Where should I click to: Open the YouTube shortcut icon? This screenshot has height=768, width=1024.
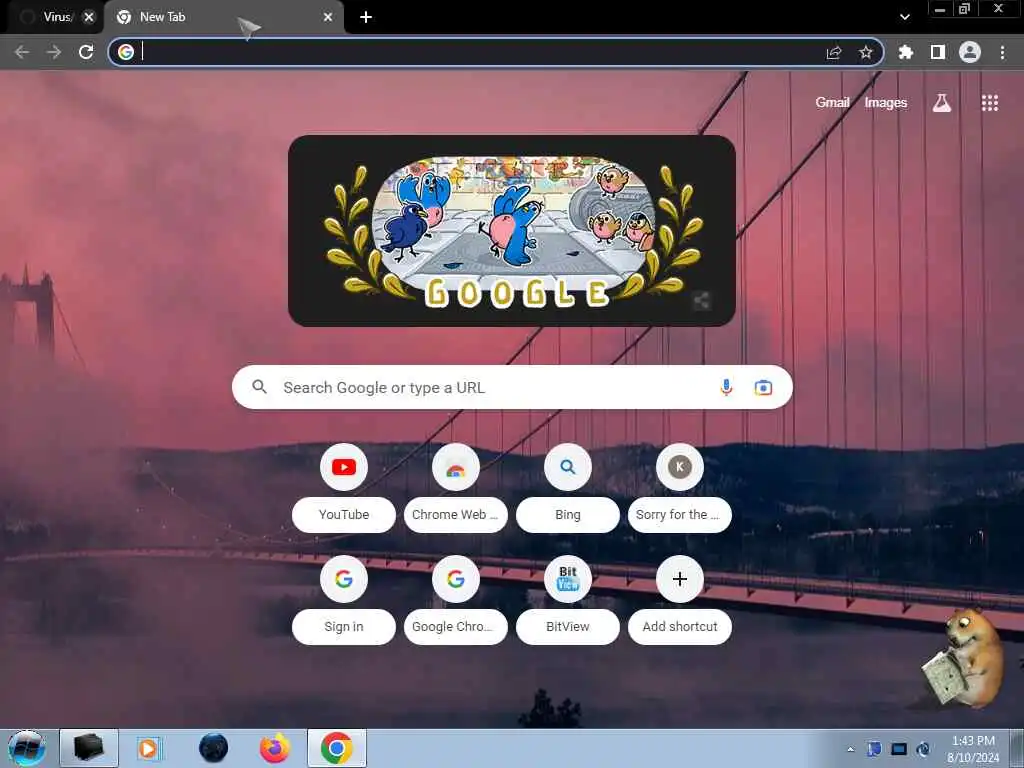[344, 467]
